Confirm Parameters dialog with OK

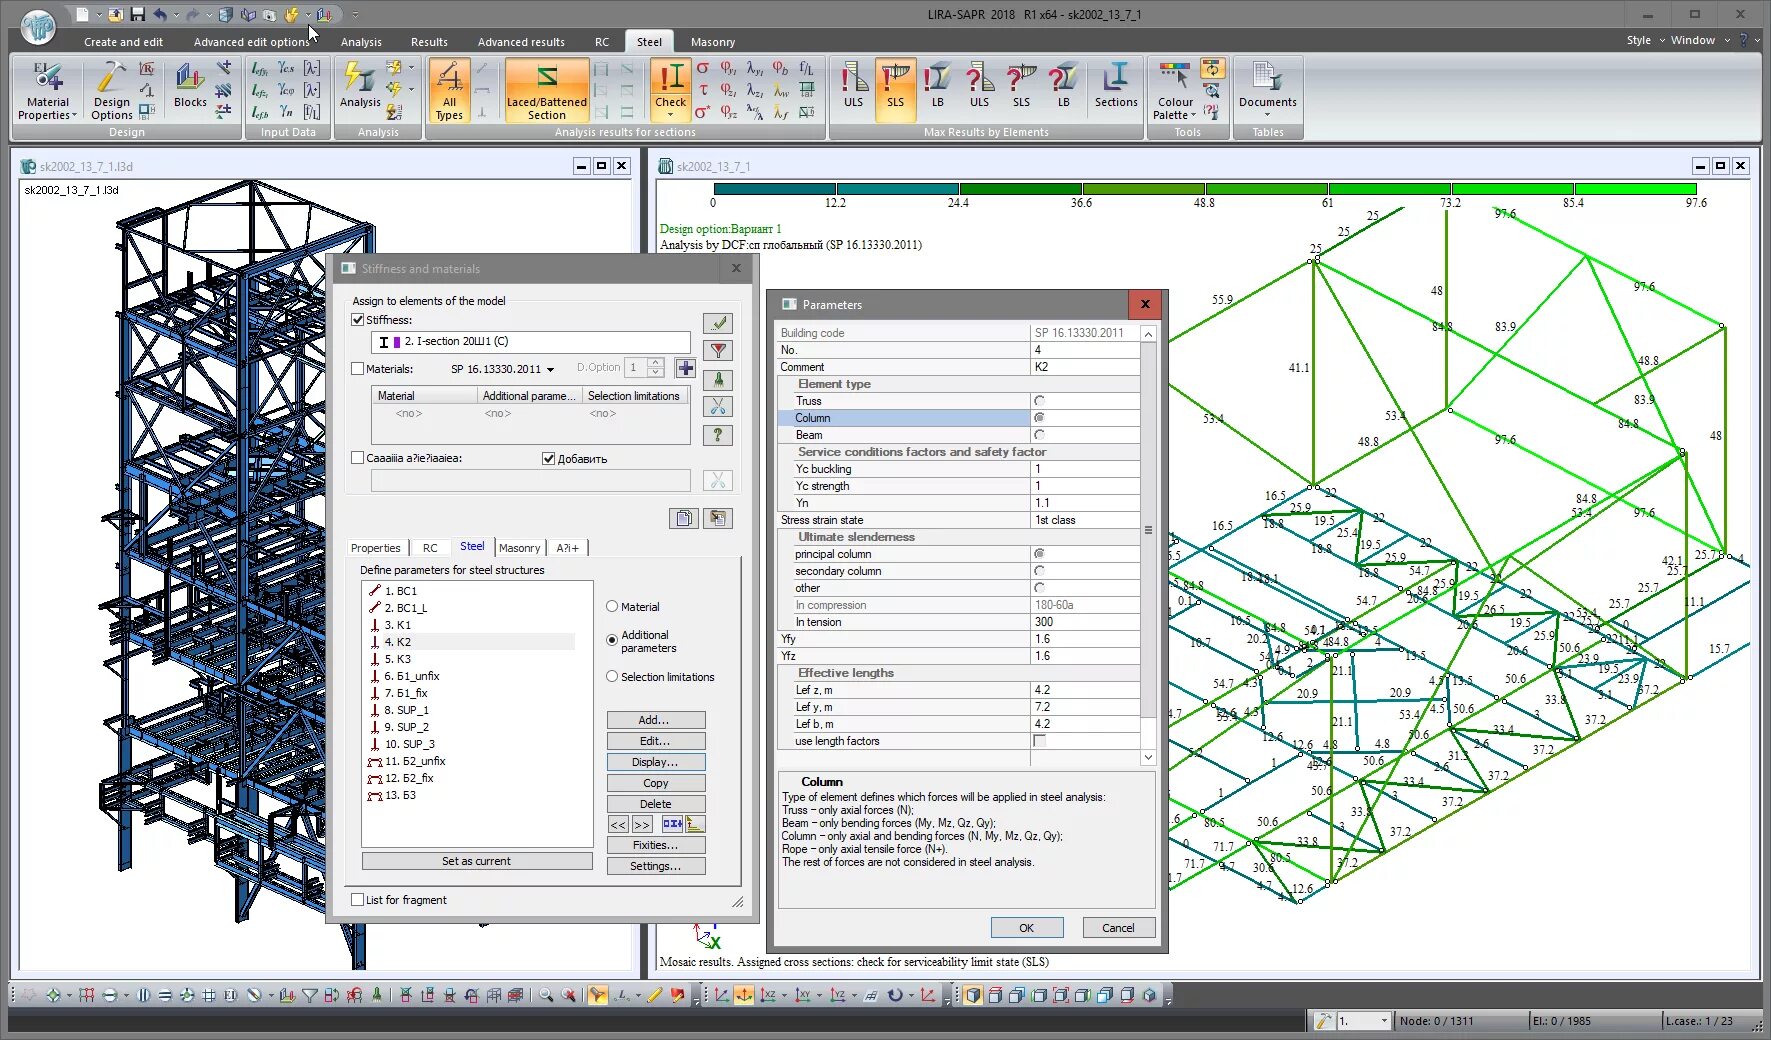point(1026,928)
